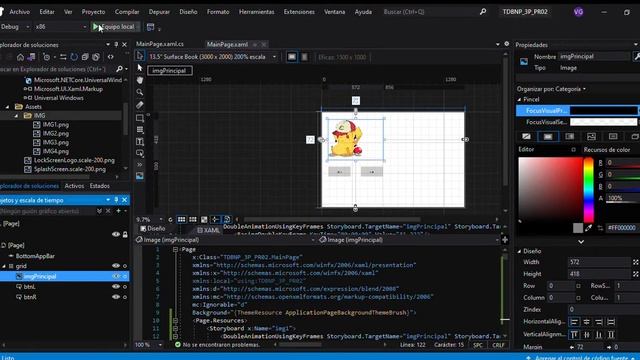Open the Depurar menu

click(159, 12)
